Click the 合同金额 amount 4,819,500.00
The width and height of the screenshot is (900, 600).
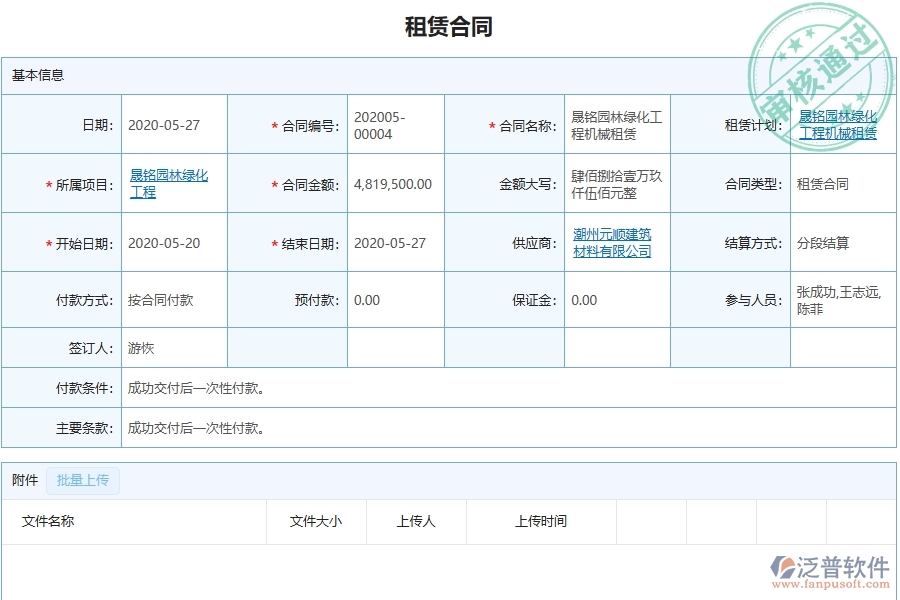tap(393, 183)
